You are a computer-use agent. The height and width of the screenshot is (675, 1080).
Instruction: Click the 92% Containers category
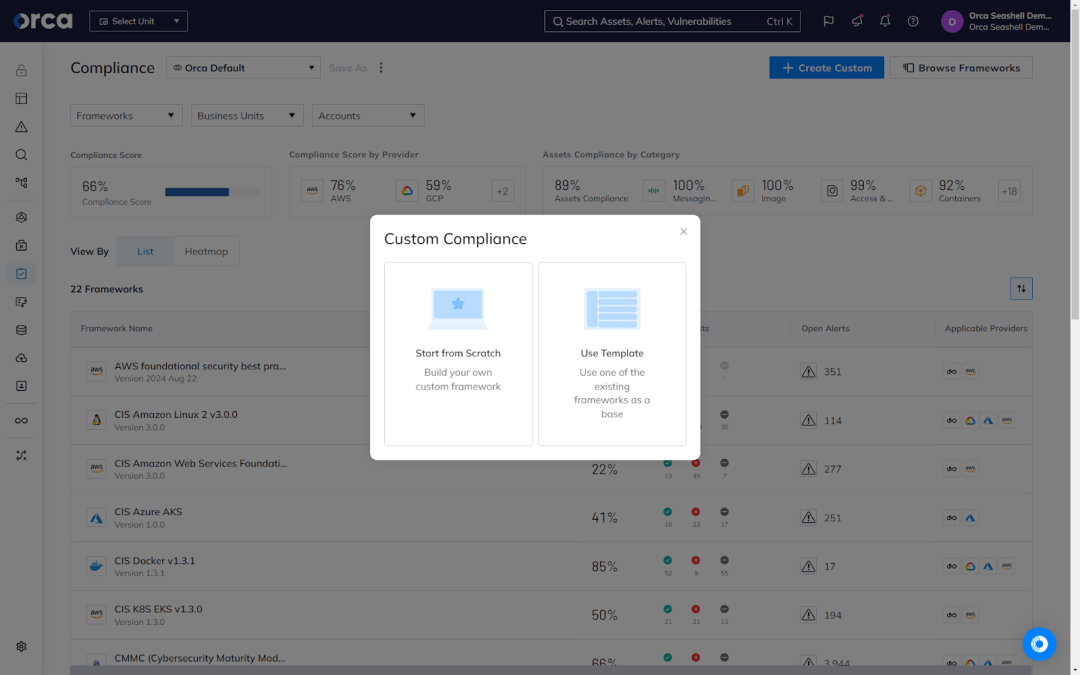point(945,191)
